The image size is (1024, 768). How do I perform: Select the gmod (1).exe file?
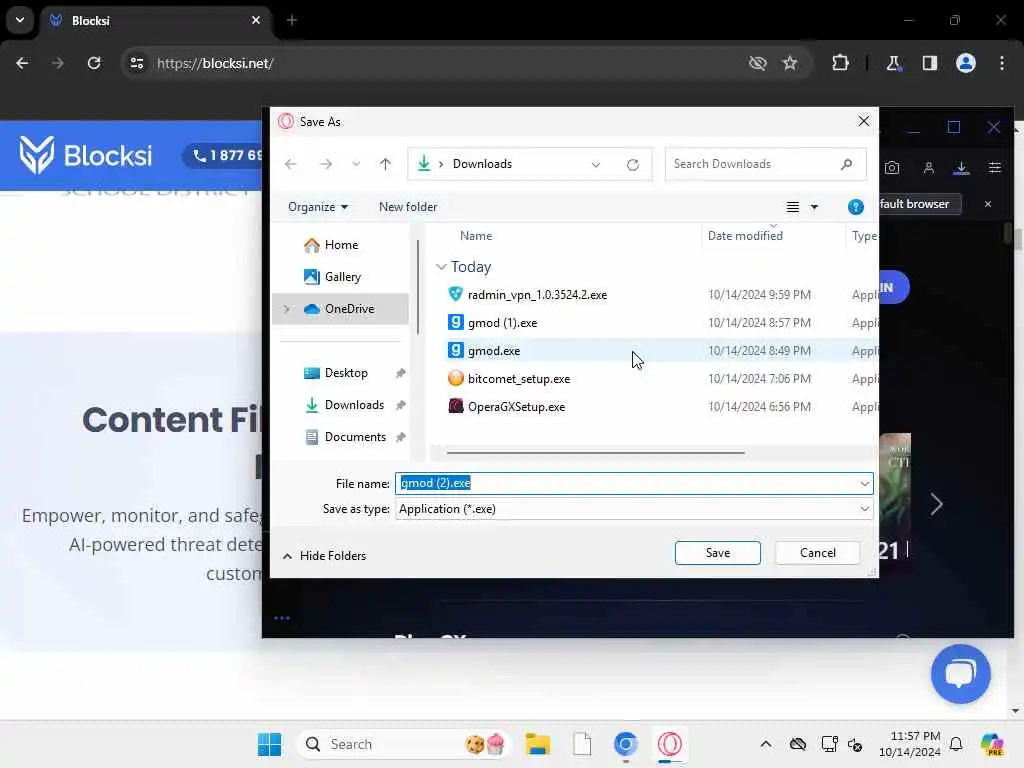pos(502,323)
